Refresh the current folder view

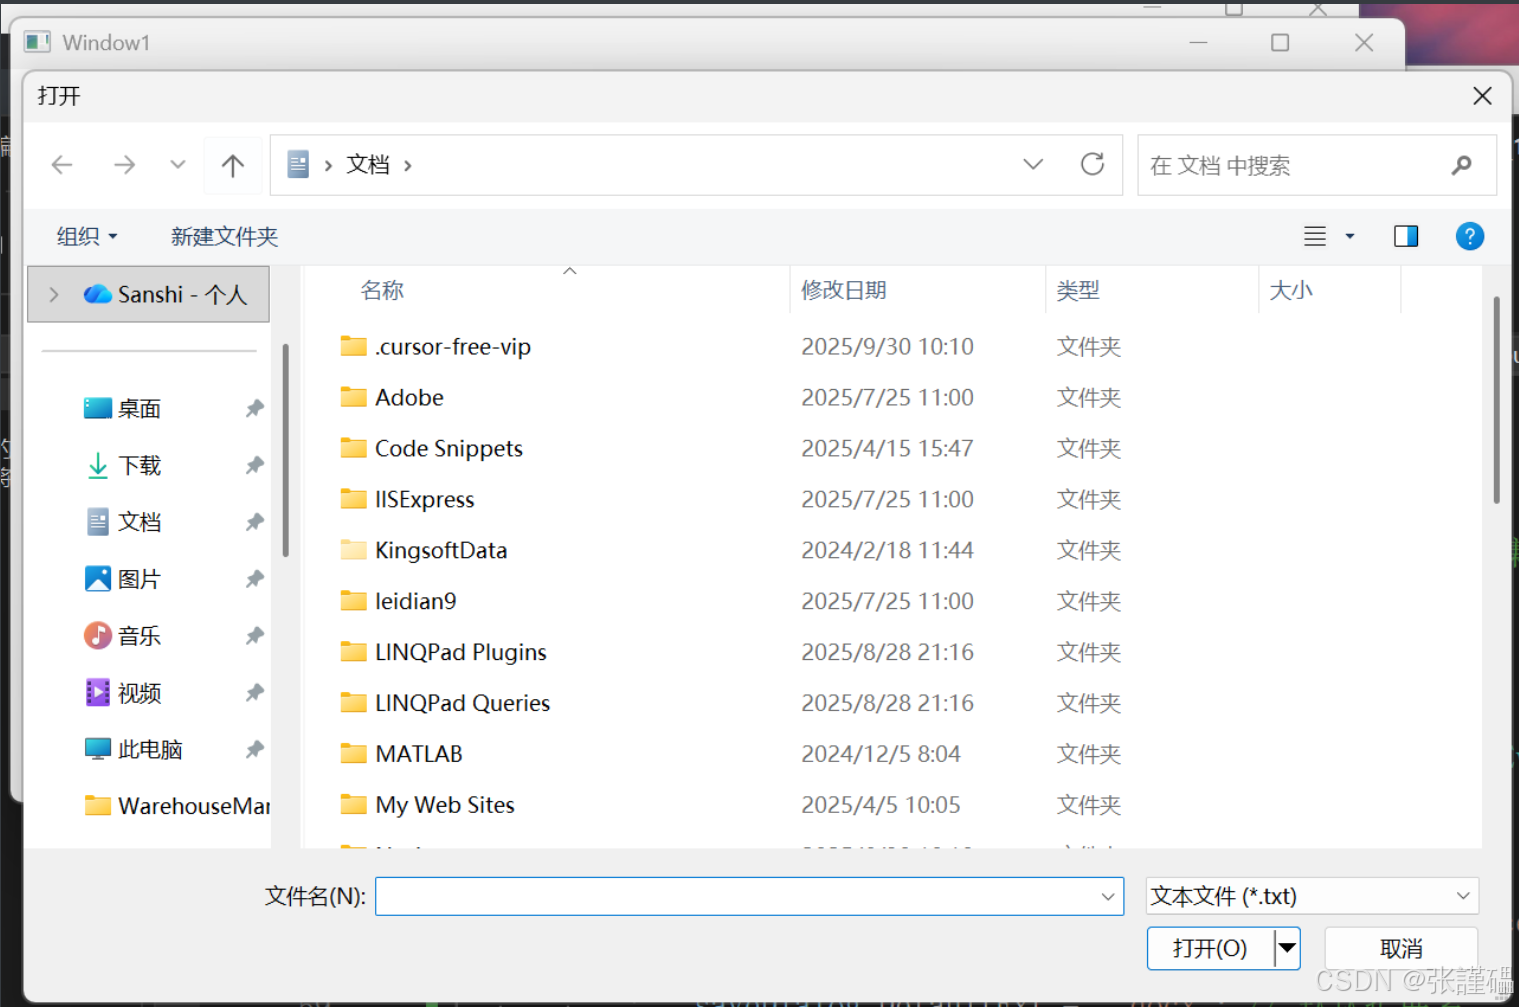pos(1092,164)
